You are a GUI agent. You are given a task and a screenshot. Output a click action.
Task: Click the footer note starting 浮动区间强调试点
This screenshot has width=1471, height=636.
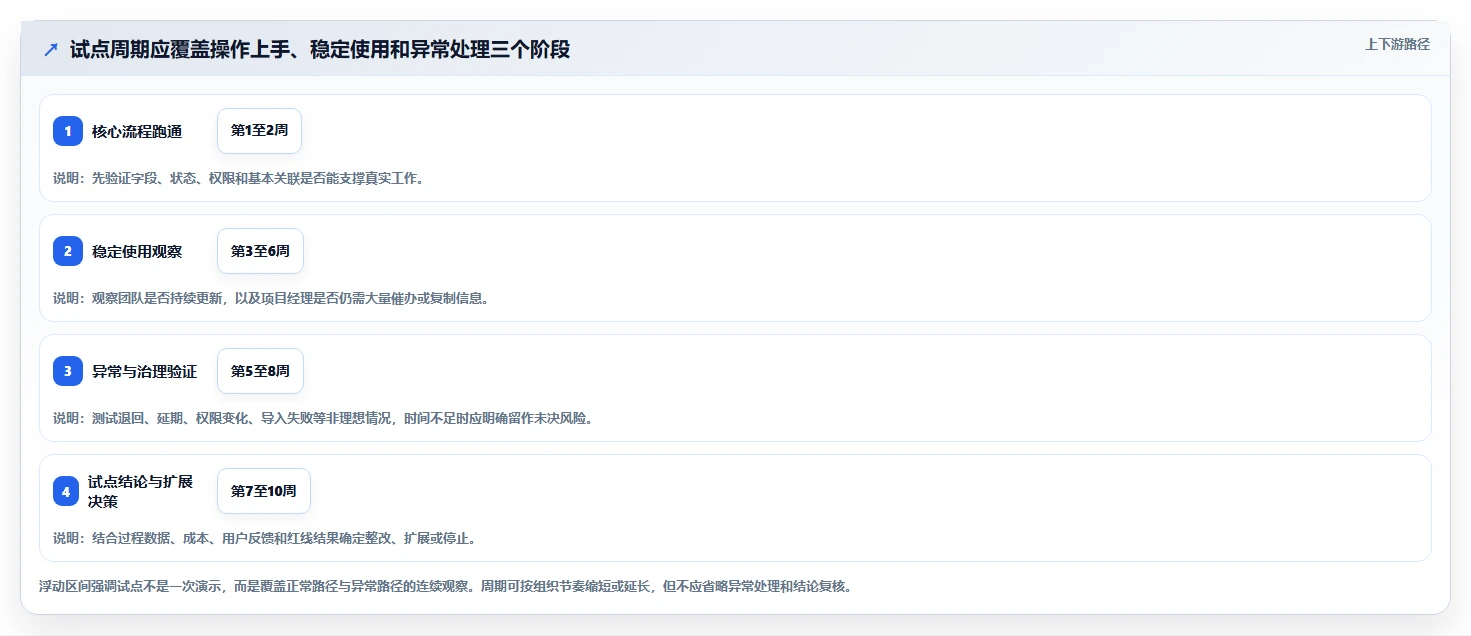coord(445,586)
